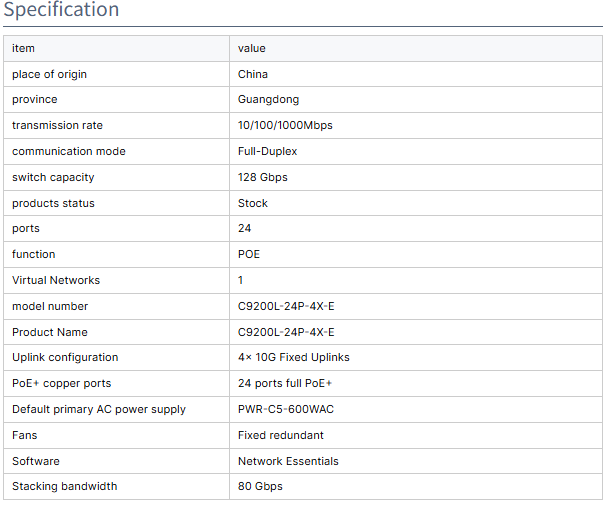Select the C9200L-24P-4X-E model number value

(x=286, y=306)
